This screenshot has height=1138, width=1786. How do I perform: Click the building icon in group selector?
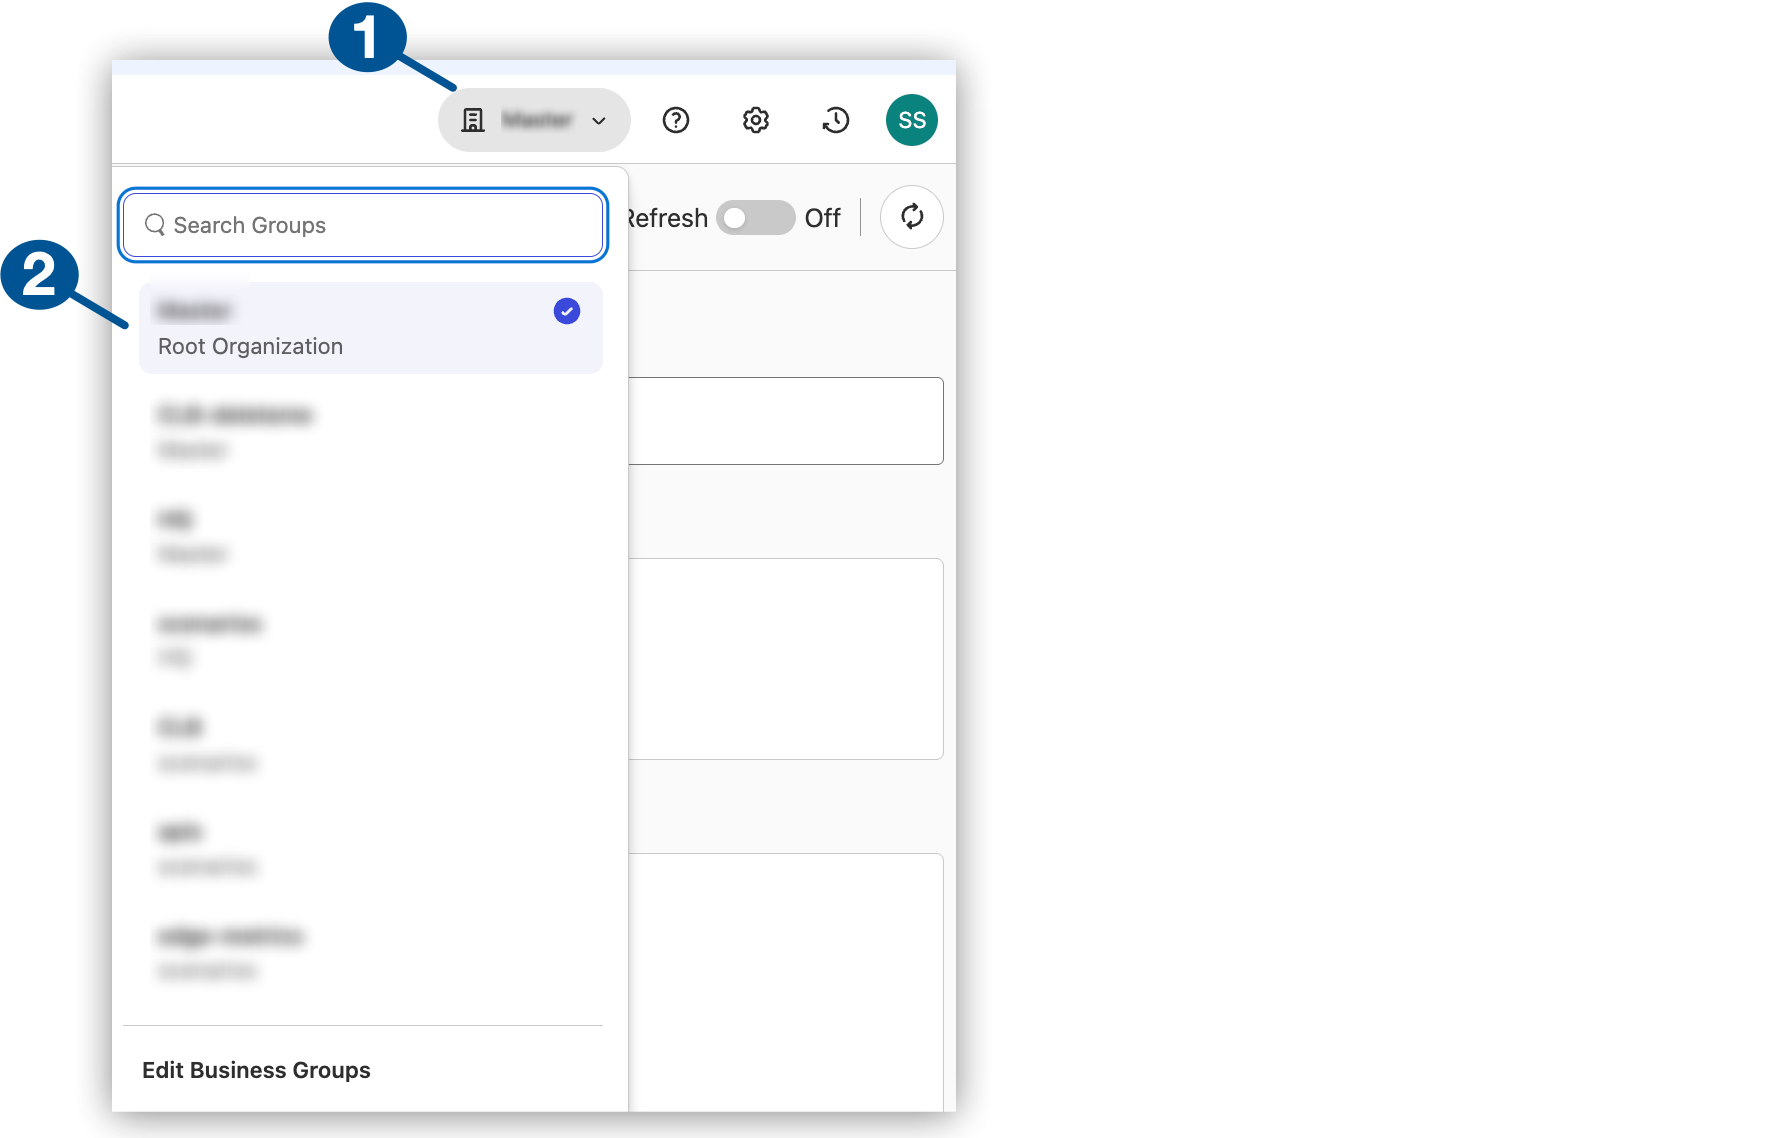pyautogui.click(x=473, y=120)
